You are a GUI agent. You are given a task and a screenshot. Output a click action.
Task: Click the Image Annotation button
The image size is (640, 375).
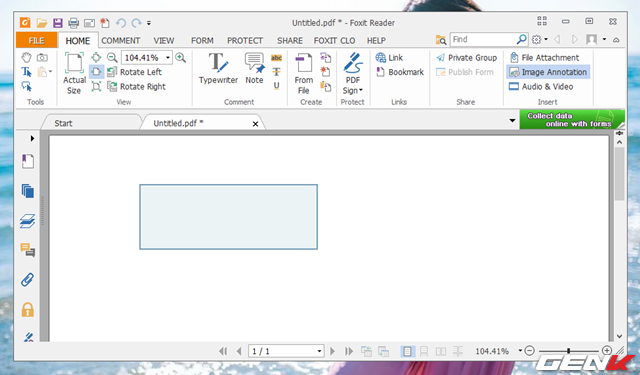(548, 72)
